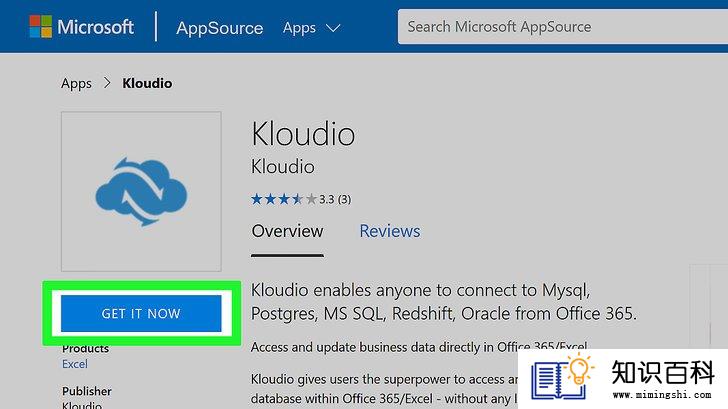Click the Kloudio breadcrumb text
The height and width of the screenshot is (409, 728).
pos(147,83)
